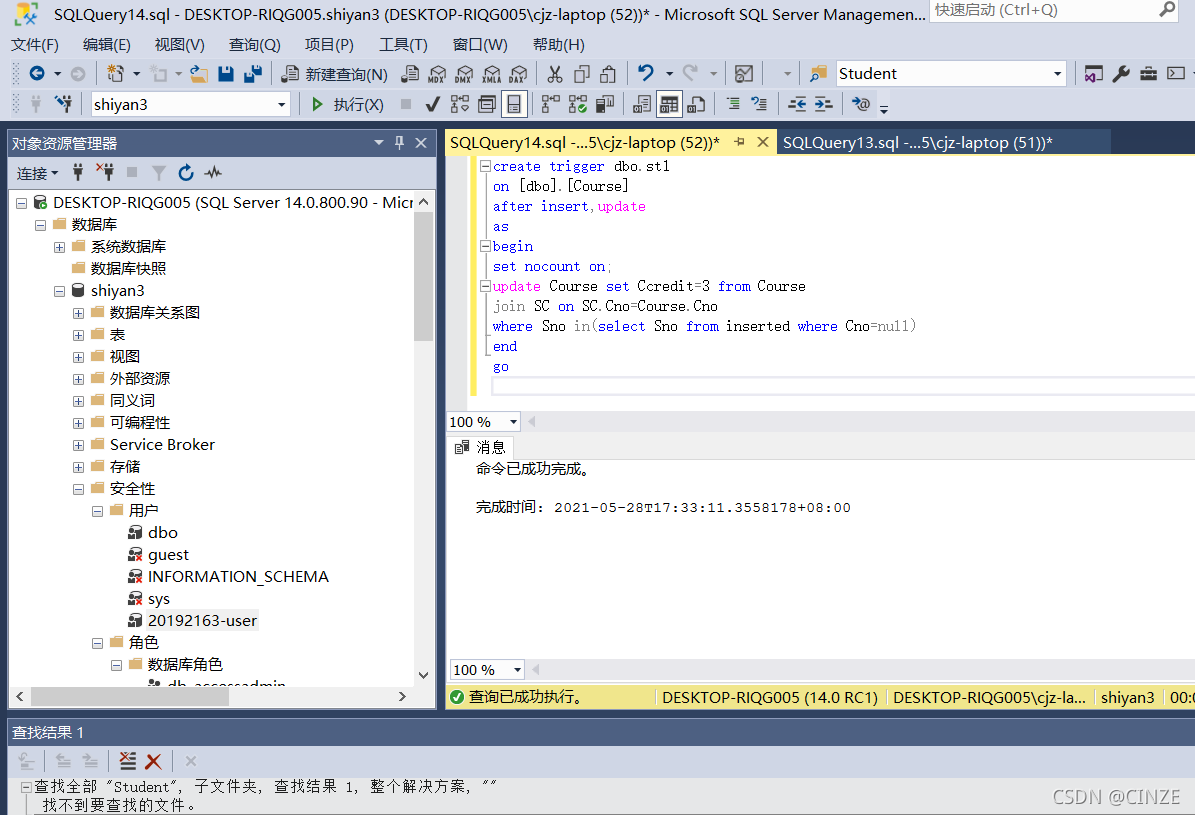This screenshot has width=1195, height=815.
Task: Open the 编辑(E) menu
Action: pyautogui.click(x=107, y=45)
